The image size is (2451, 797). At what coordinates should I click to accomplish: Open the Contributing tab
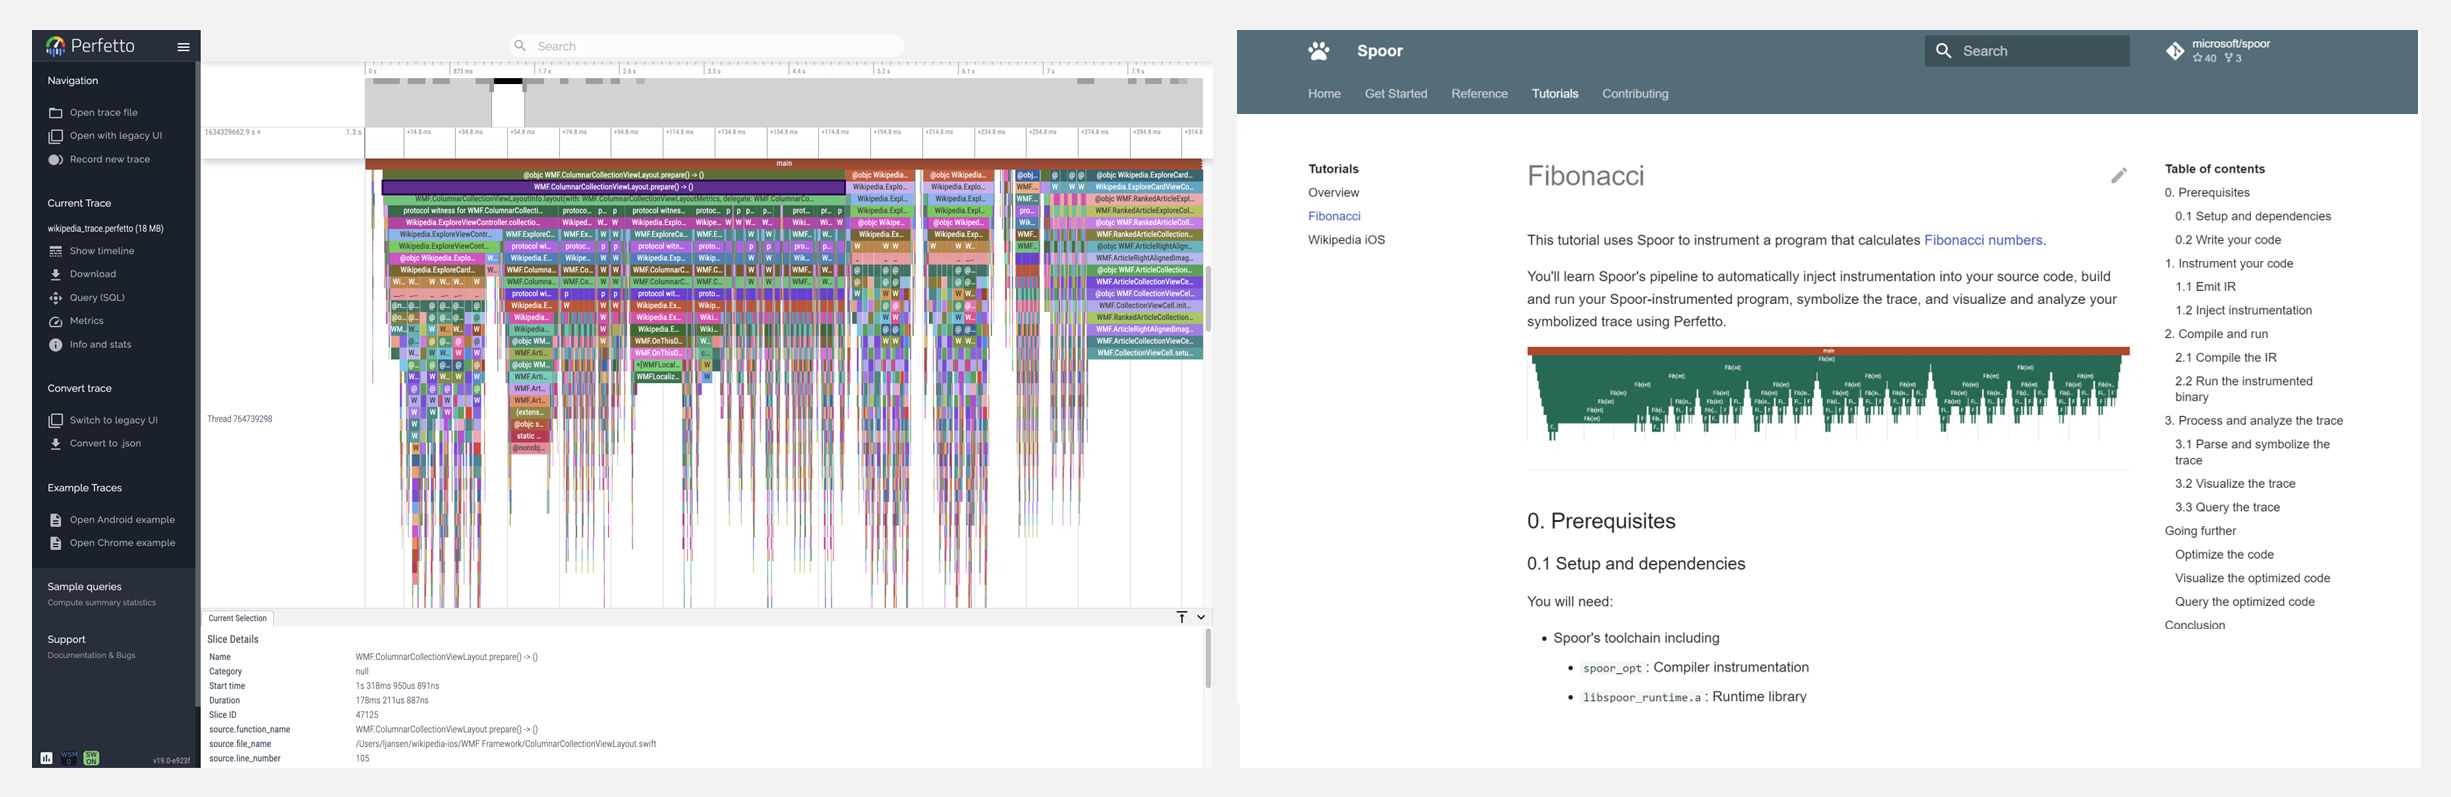pos(1635,94)
